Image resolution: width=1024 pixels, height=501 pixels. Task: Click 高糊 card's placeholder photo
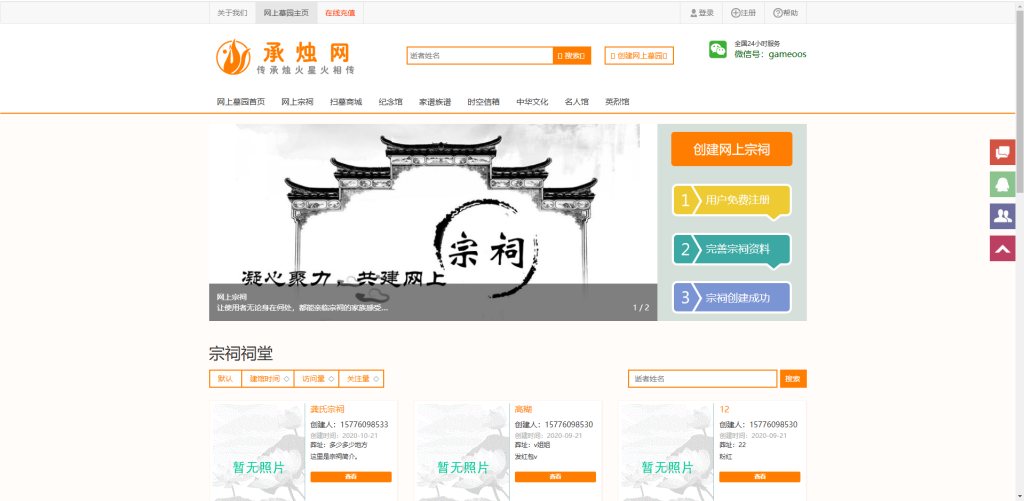coord(463,451)
